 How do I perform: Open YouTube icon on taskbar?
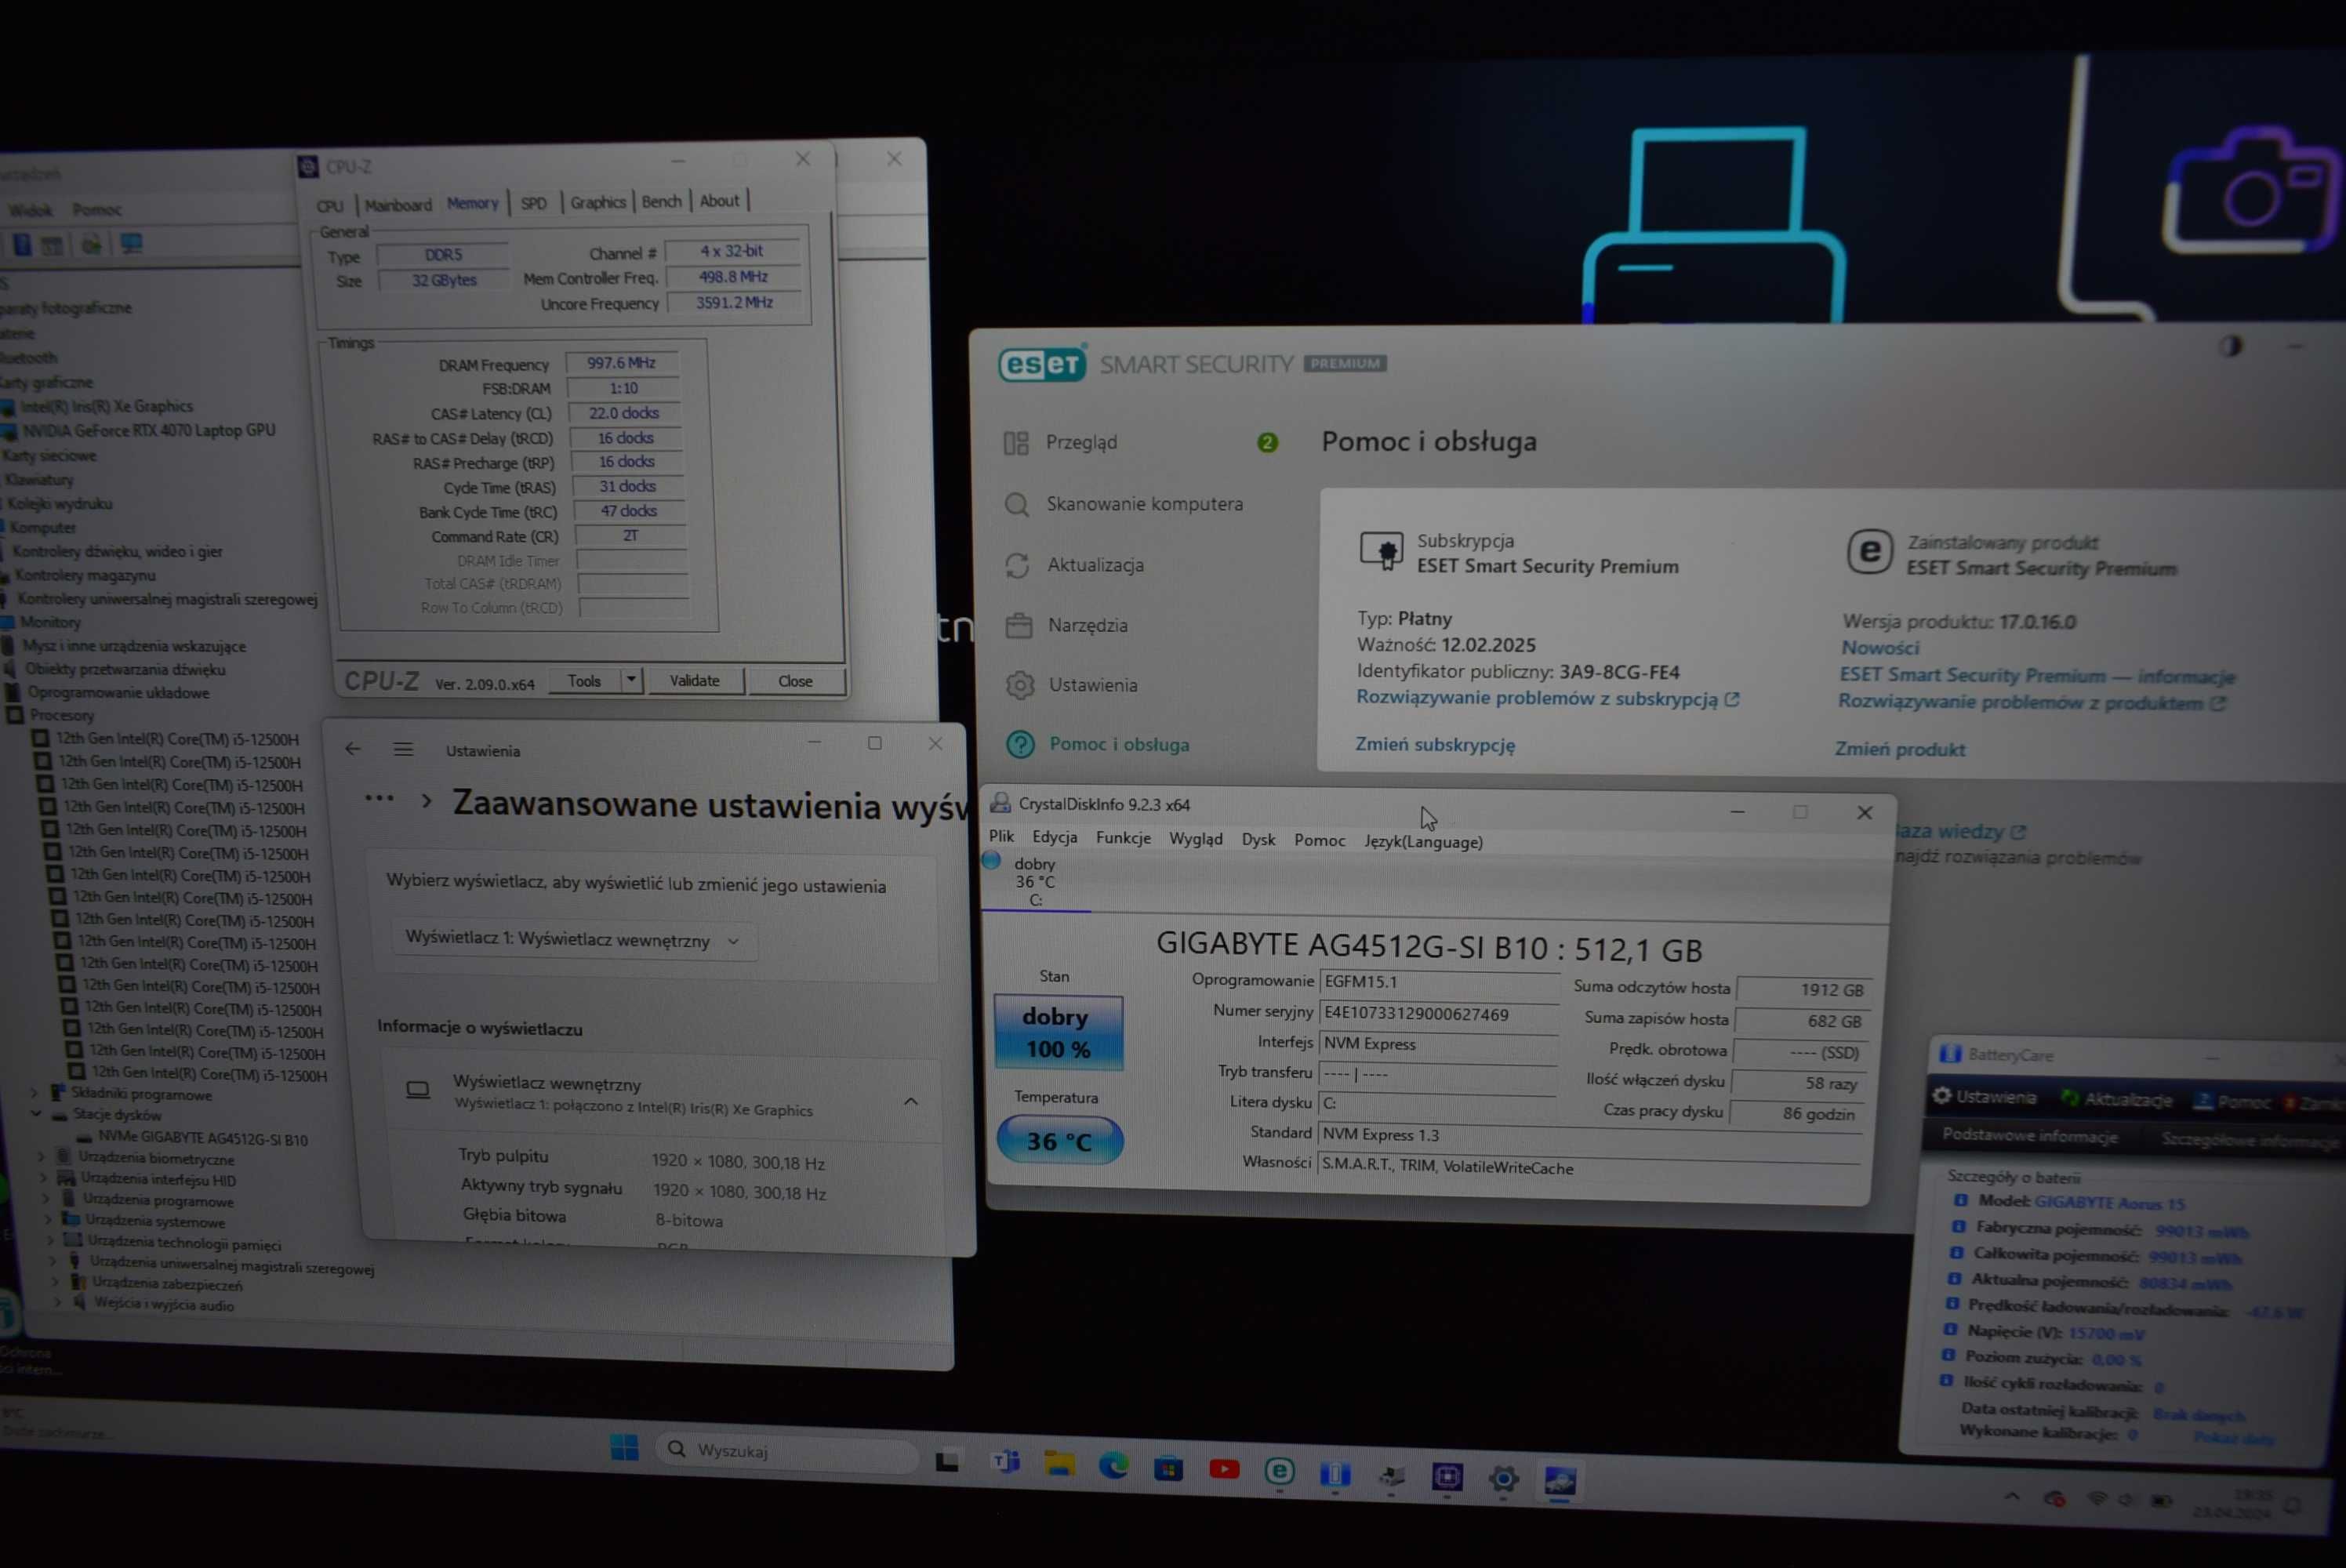point(1224,1468)
